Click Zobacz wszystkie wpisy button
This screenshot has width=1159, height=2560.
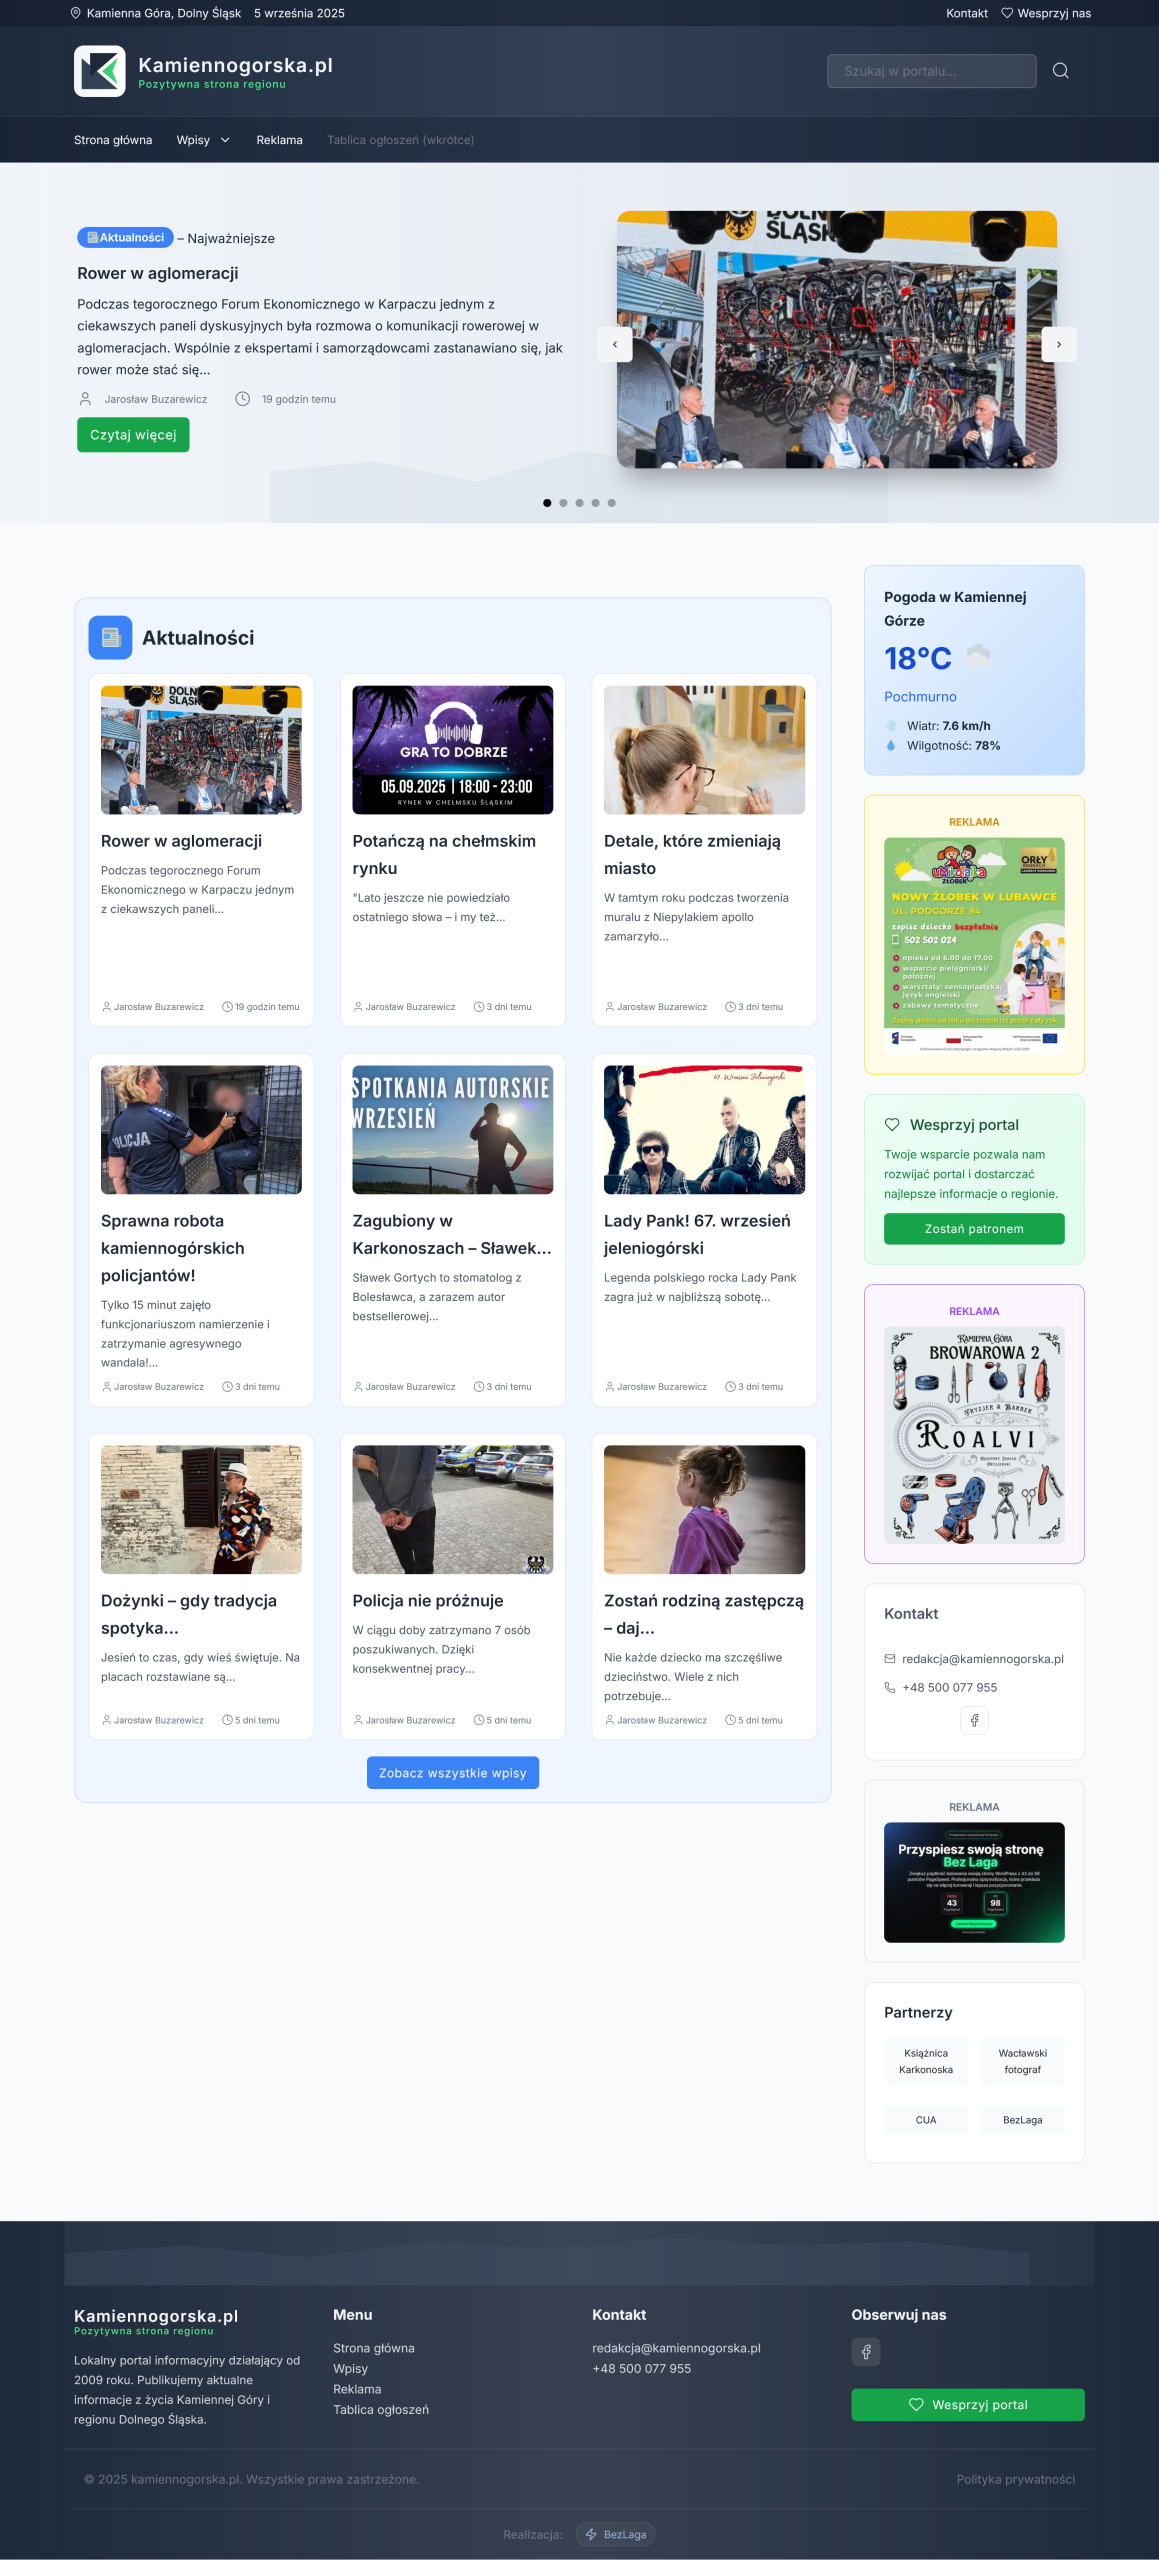pyautogui.click(x=452, y=1773)
